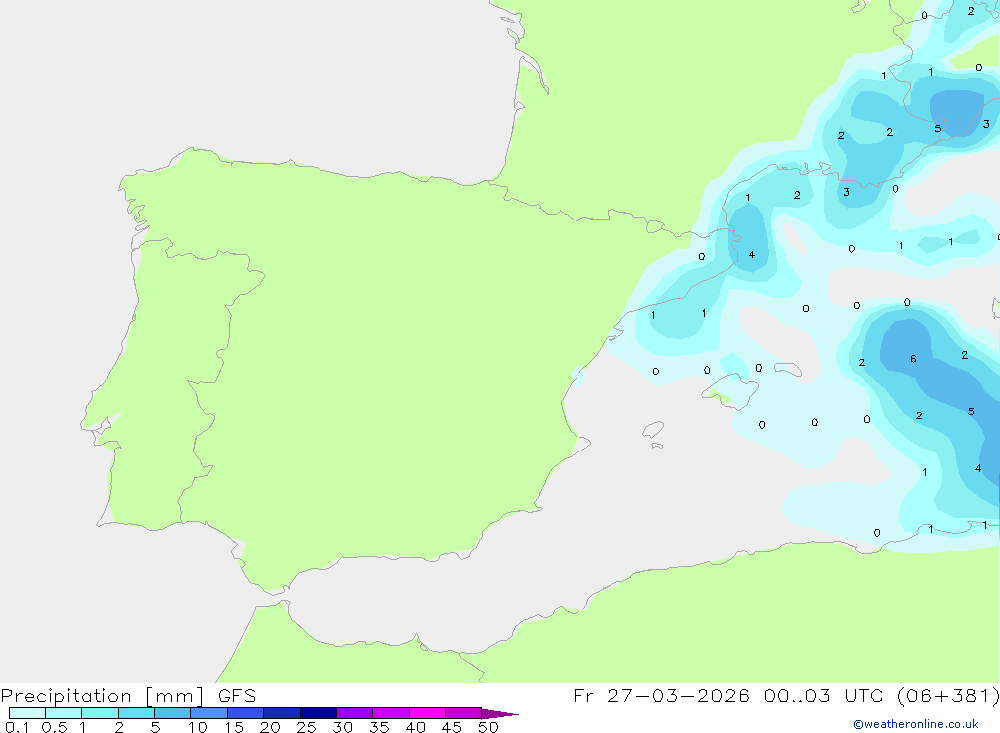This screenshot has width=1000, height=733.
Task: Select the 35–40 mm legend swatch
Action: coord(391,713)
